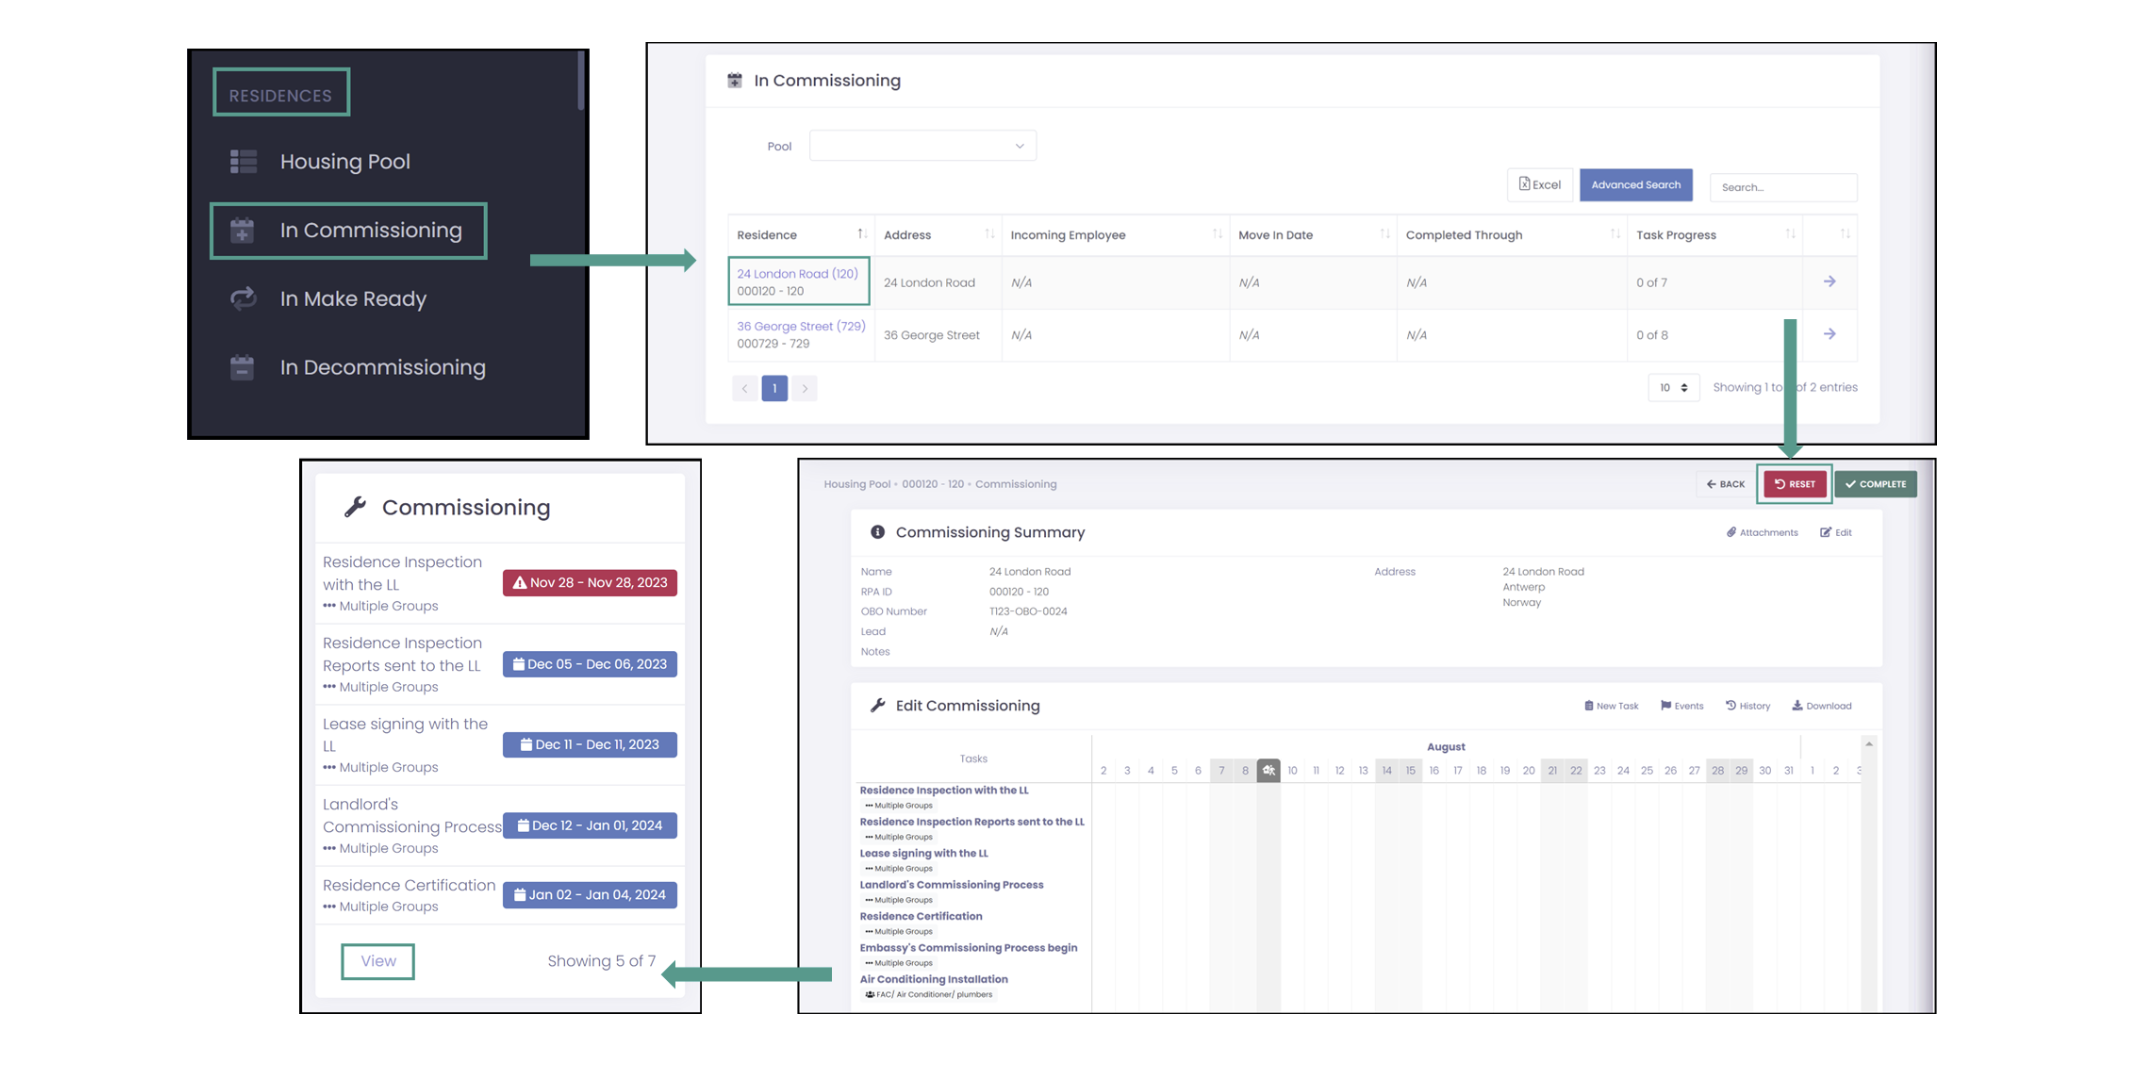Open Attachments in Commissioning Summary
Viewport: 2137px width, 1067px height.
point(1761,532)
